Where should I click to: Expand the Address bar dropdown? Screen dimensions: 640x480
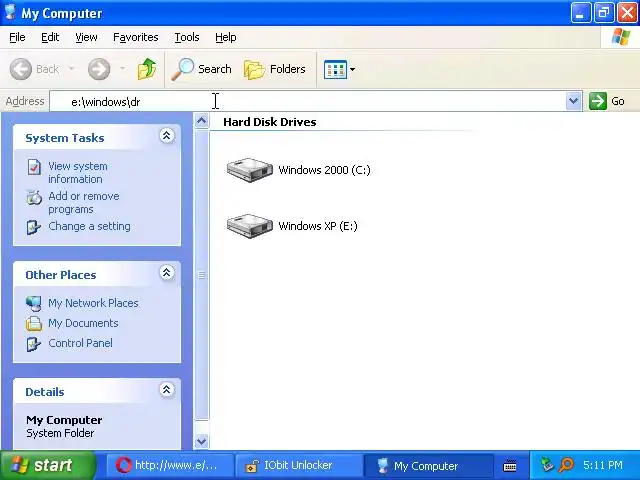click(573, 101)
